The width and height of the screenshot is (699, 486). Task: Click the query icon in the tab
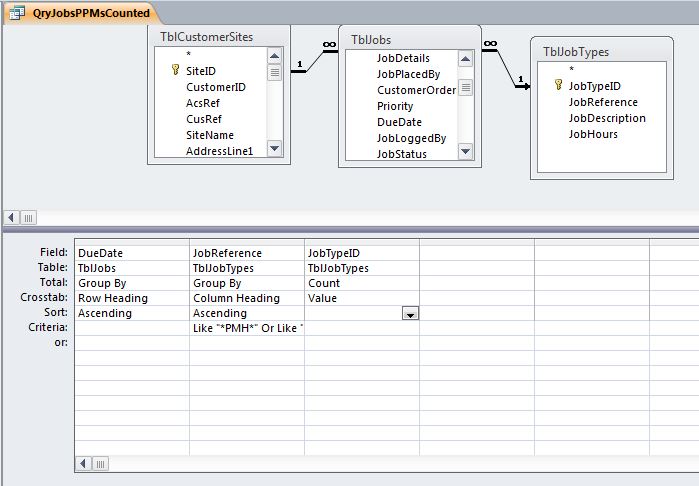pos(17,13)
